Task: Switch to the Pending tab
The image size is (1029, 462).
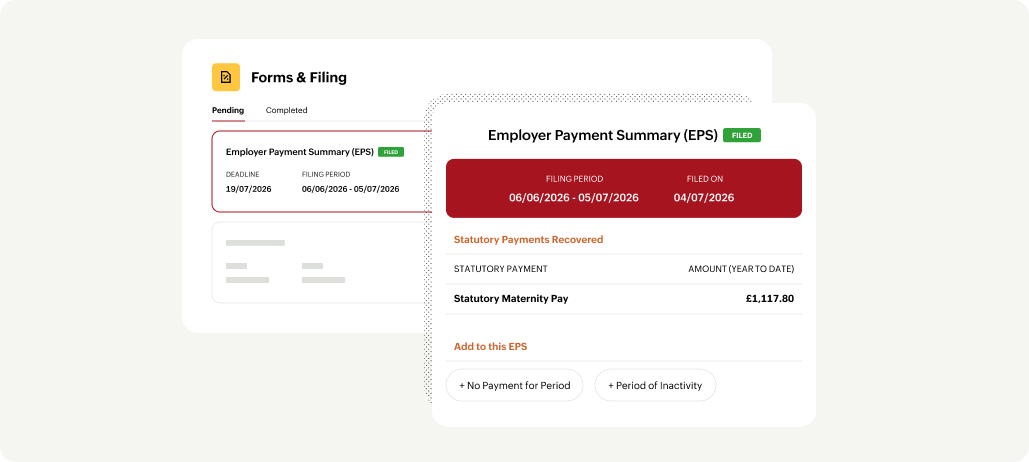Action: (228, 110)
